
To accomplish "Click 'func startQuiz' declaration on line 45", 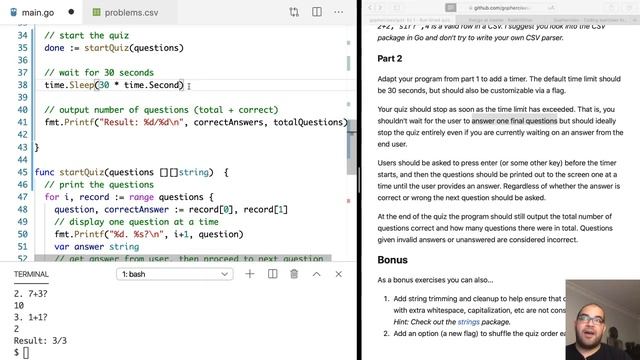I will [x=69, y=172].
